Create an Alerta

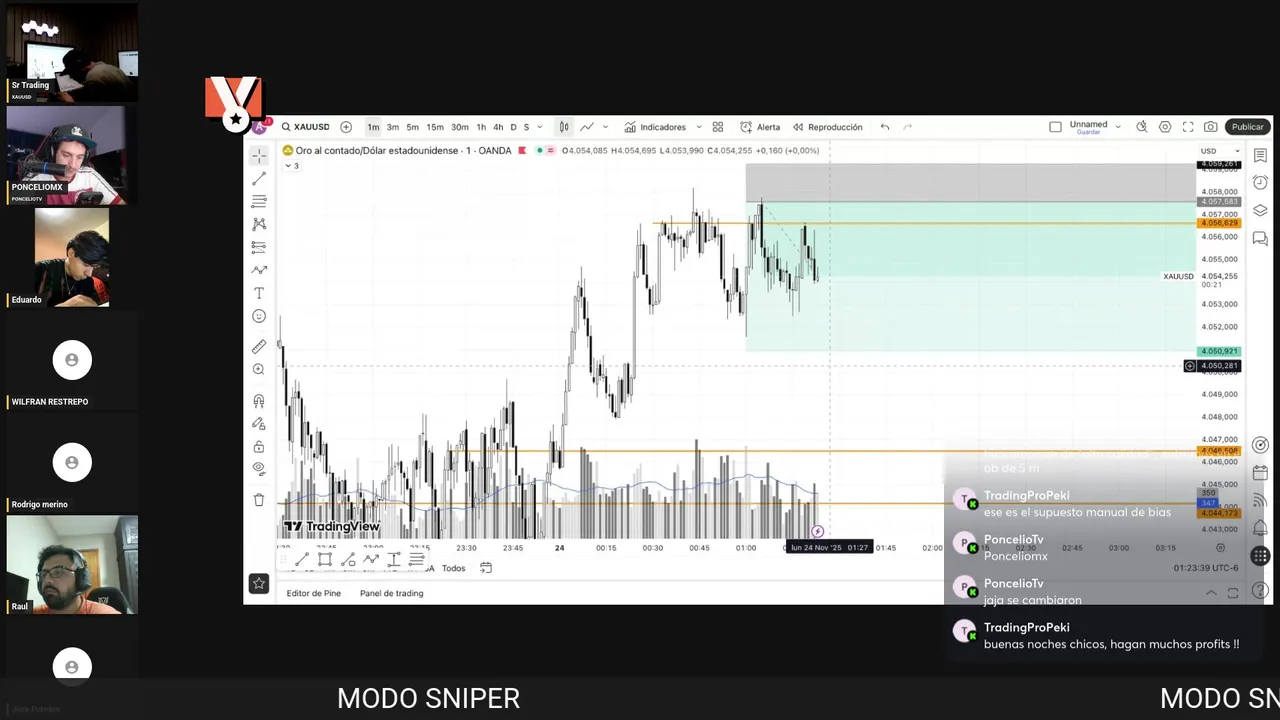(x=760, y=127)
